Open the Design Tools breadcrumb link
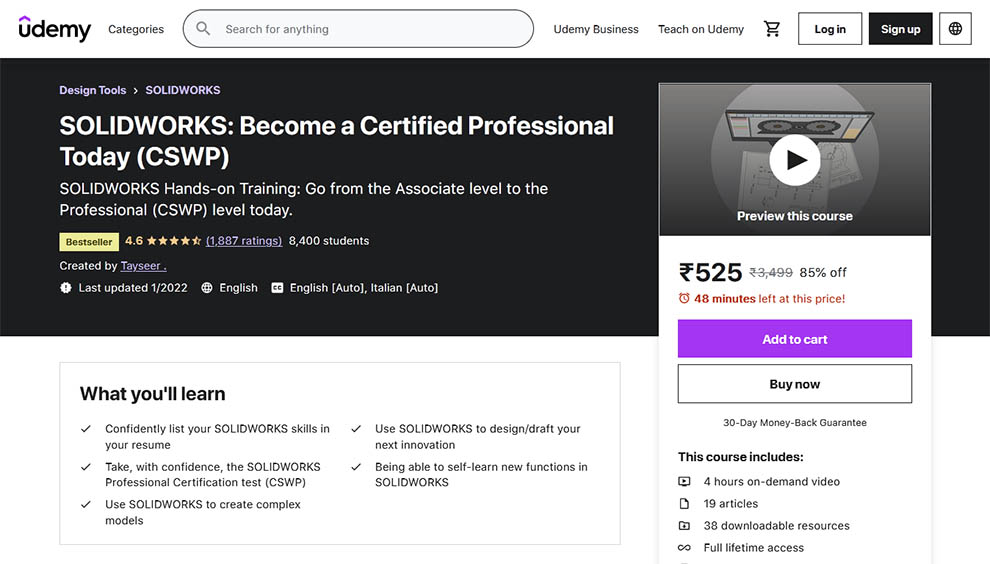 click(93, 90)
